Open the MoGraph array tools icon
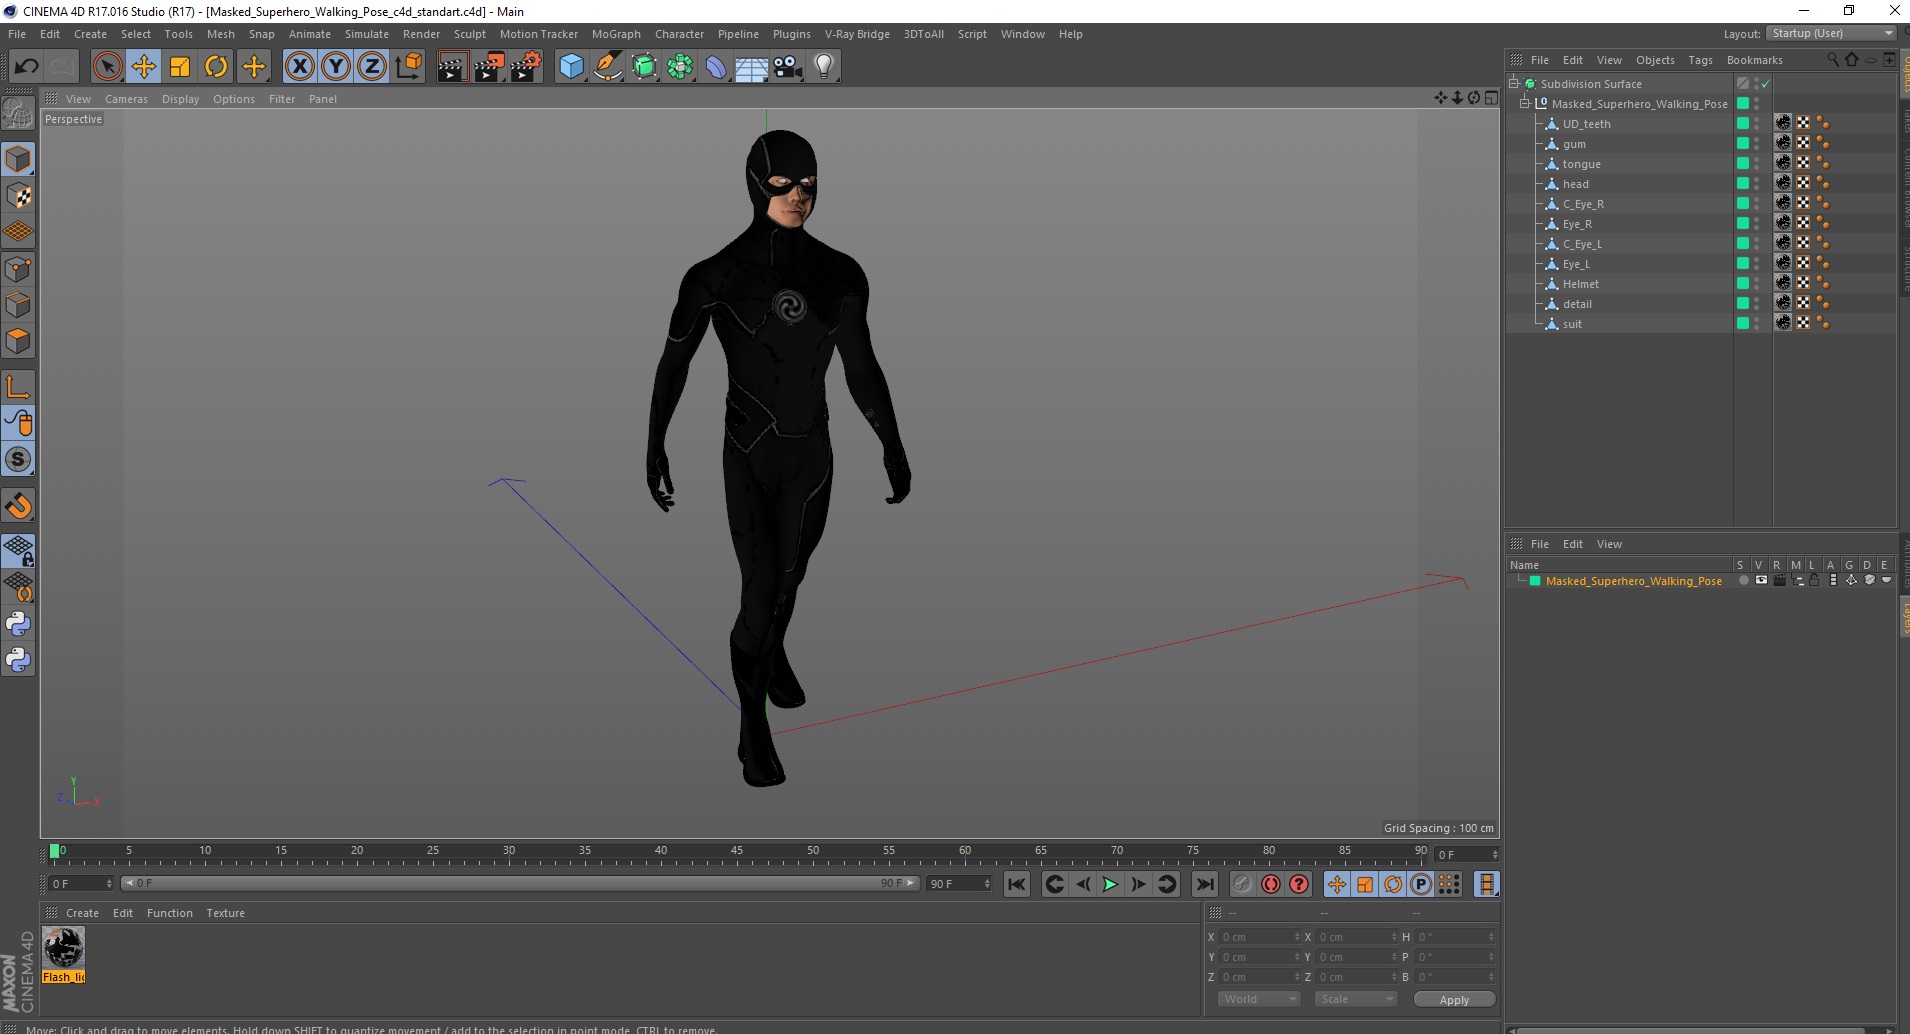 680,67
